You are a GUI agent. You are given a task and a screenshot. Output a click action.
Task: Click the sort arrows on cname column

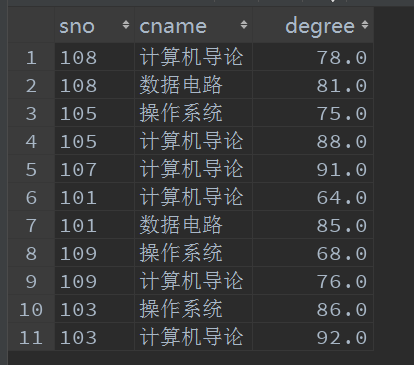244,25
